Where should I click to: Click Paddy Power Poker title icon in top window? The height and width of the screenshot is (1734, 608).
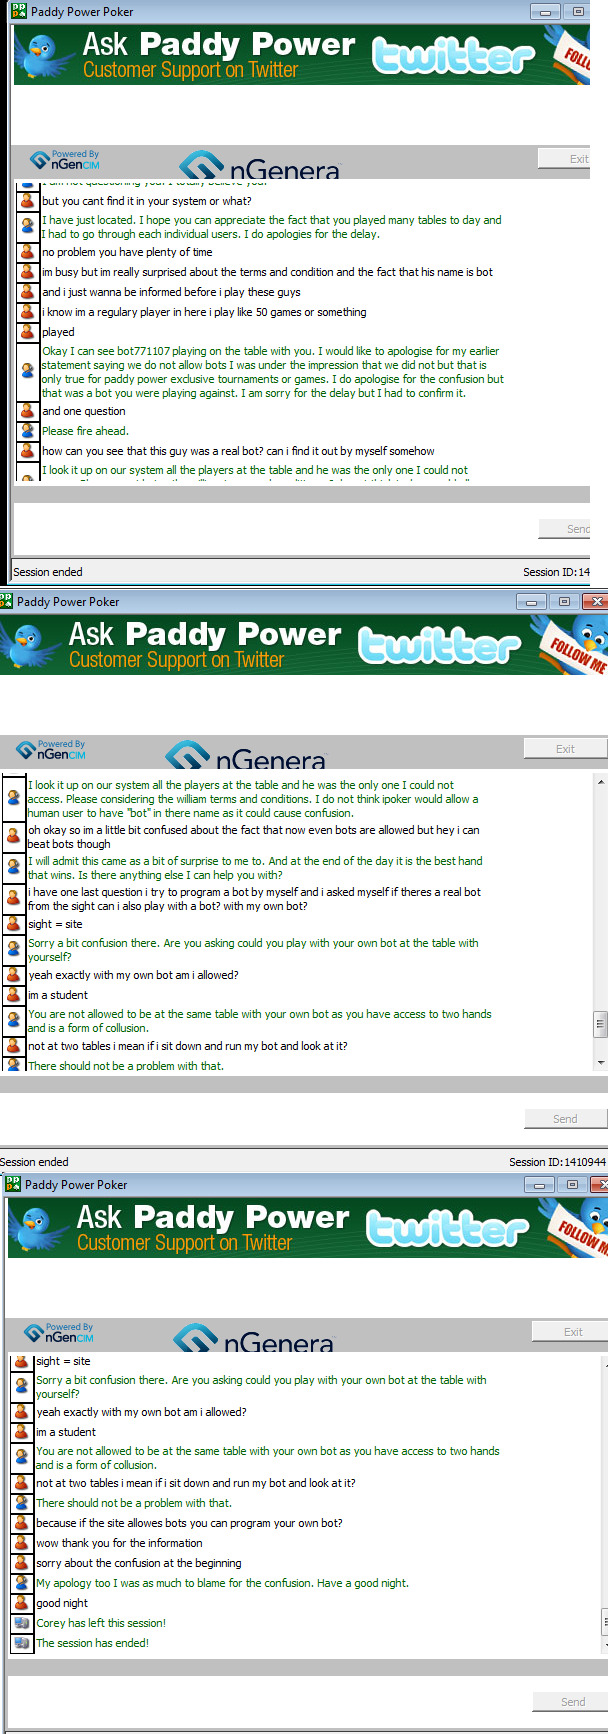[x=19, y=11]
